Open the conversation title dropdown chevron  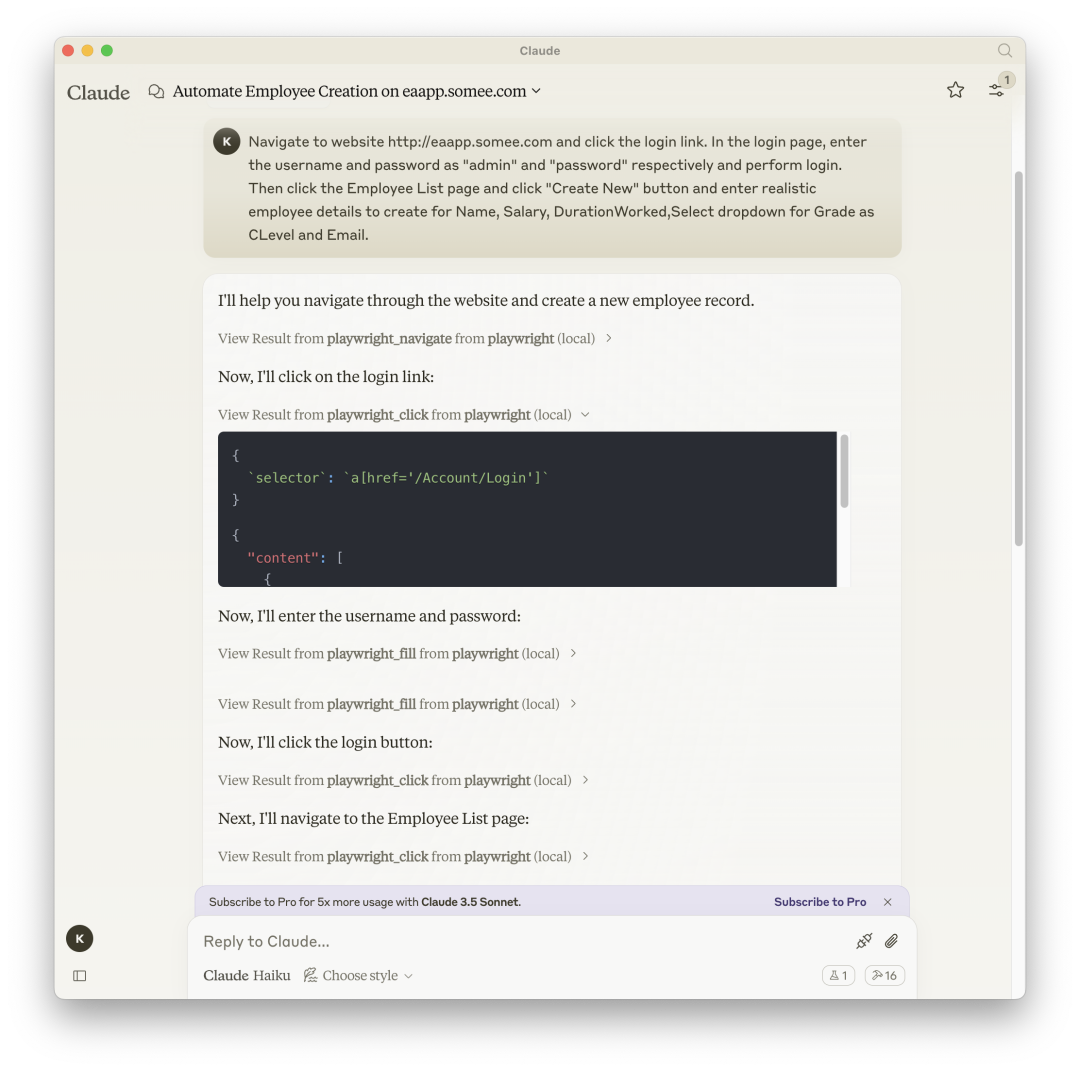tap(537, 91)
